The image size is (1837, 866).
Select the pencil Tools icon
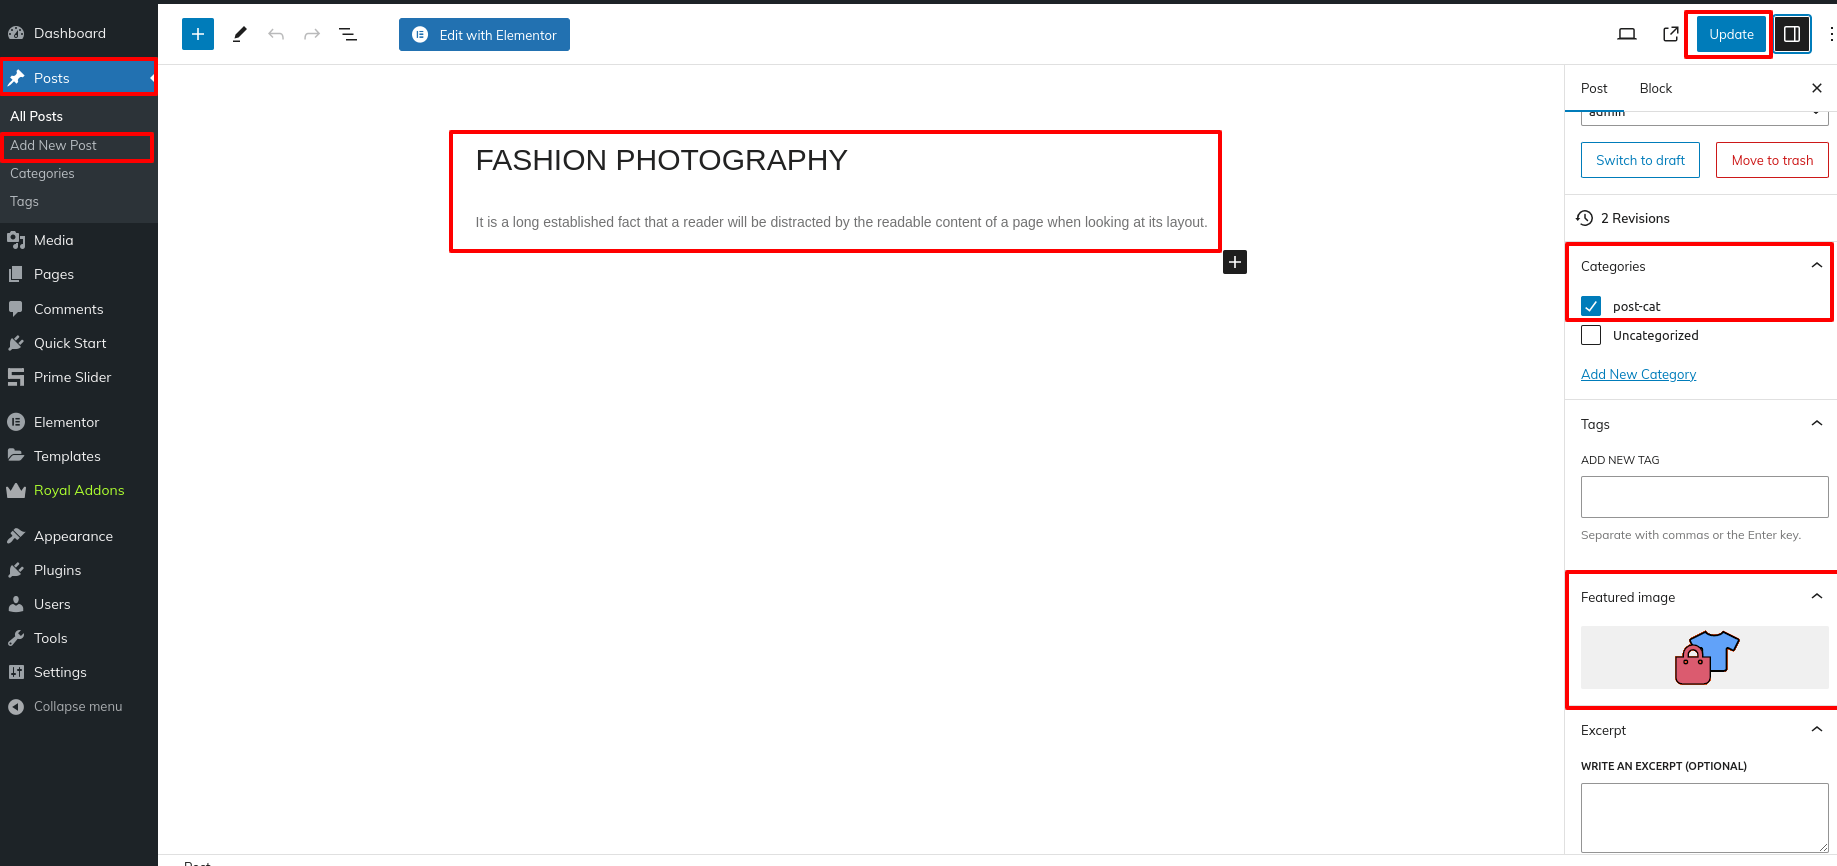pos(240,34)
